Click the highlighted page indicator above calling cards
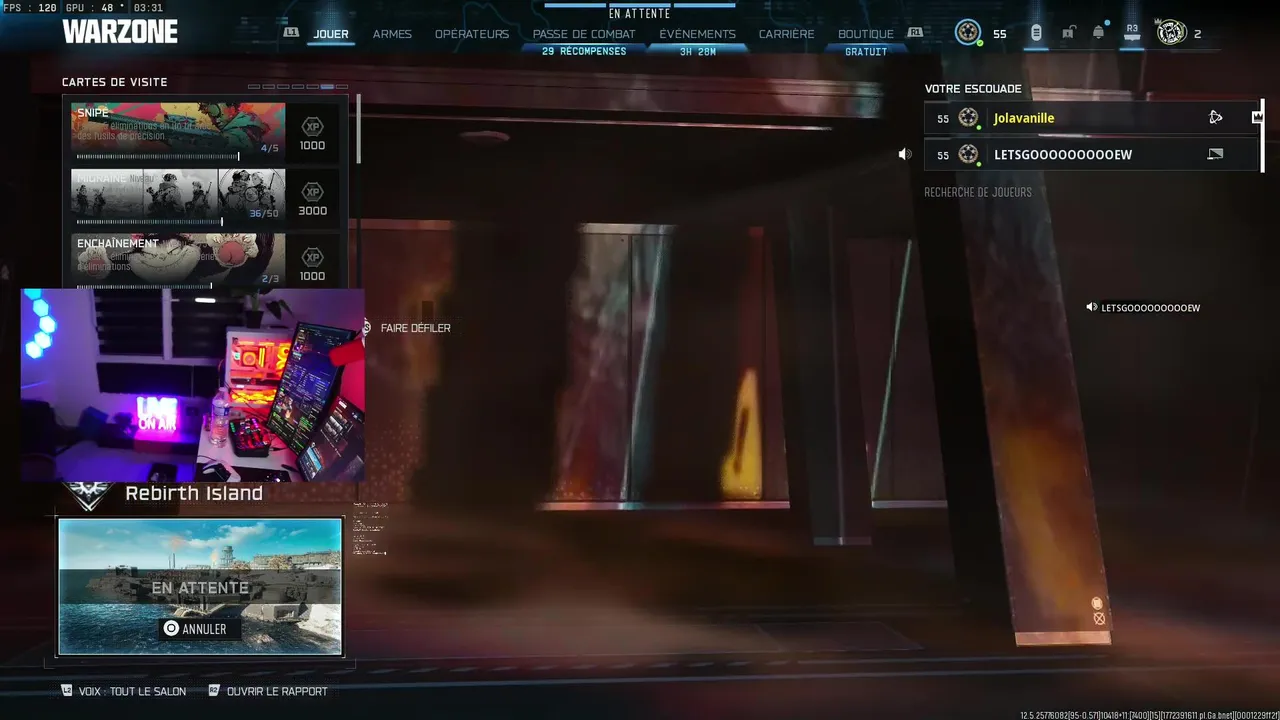The width and height of the screenshot is (1280, 720). [x=327, y=87]
